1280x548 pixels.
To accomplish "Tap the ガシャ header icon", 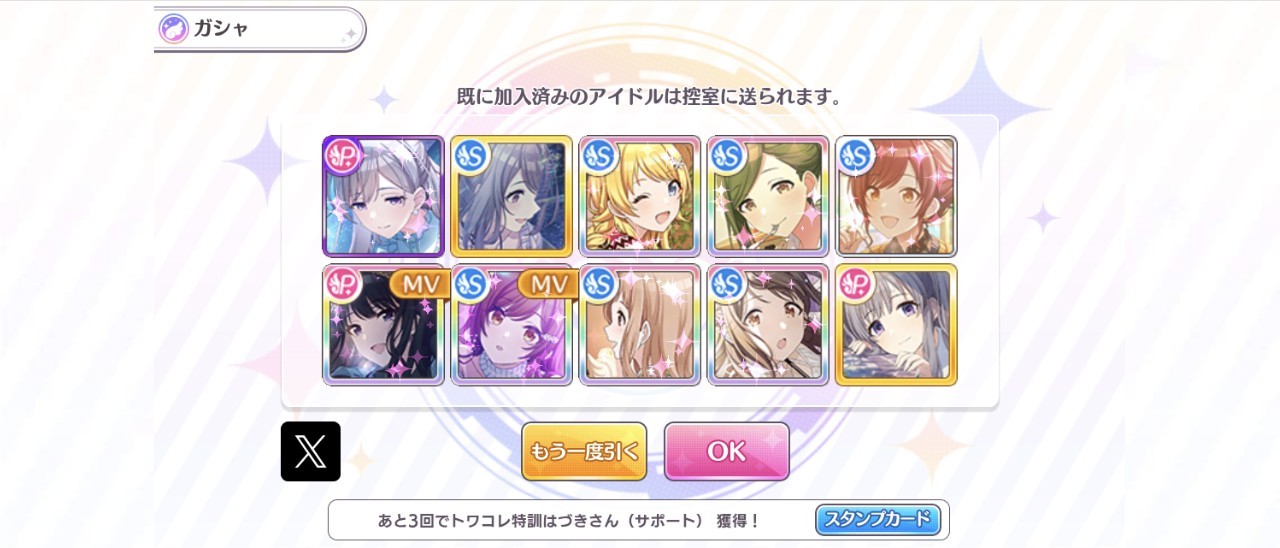I will pyautogui.click(x=174, y=28).
